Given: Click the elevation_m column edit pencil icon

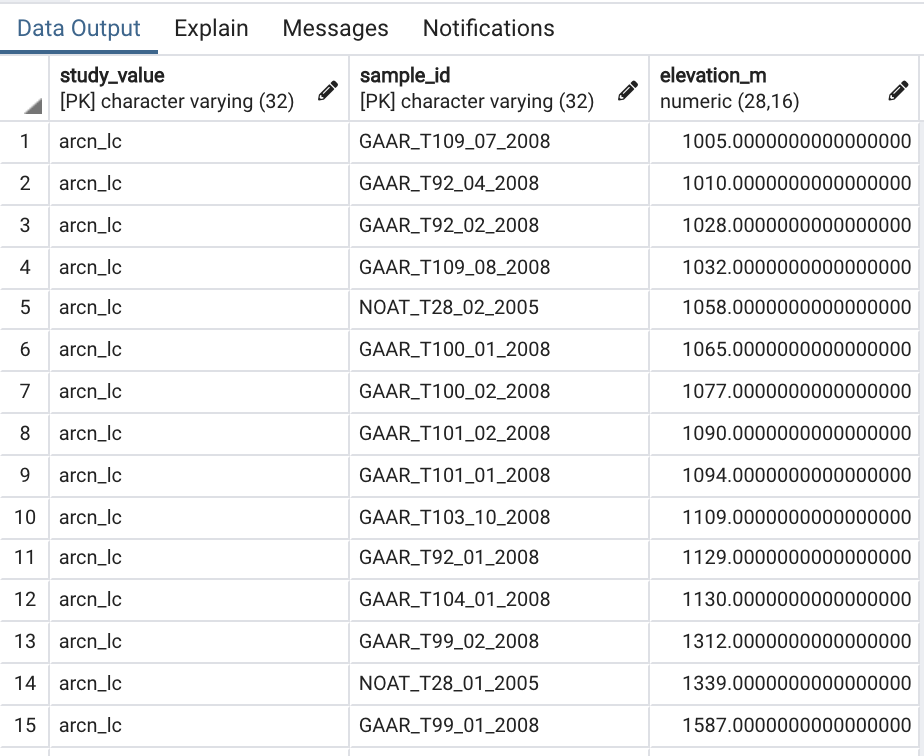Looking at the screenshot, I should pyautogui.click(x=898, y=91).
